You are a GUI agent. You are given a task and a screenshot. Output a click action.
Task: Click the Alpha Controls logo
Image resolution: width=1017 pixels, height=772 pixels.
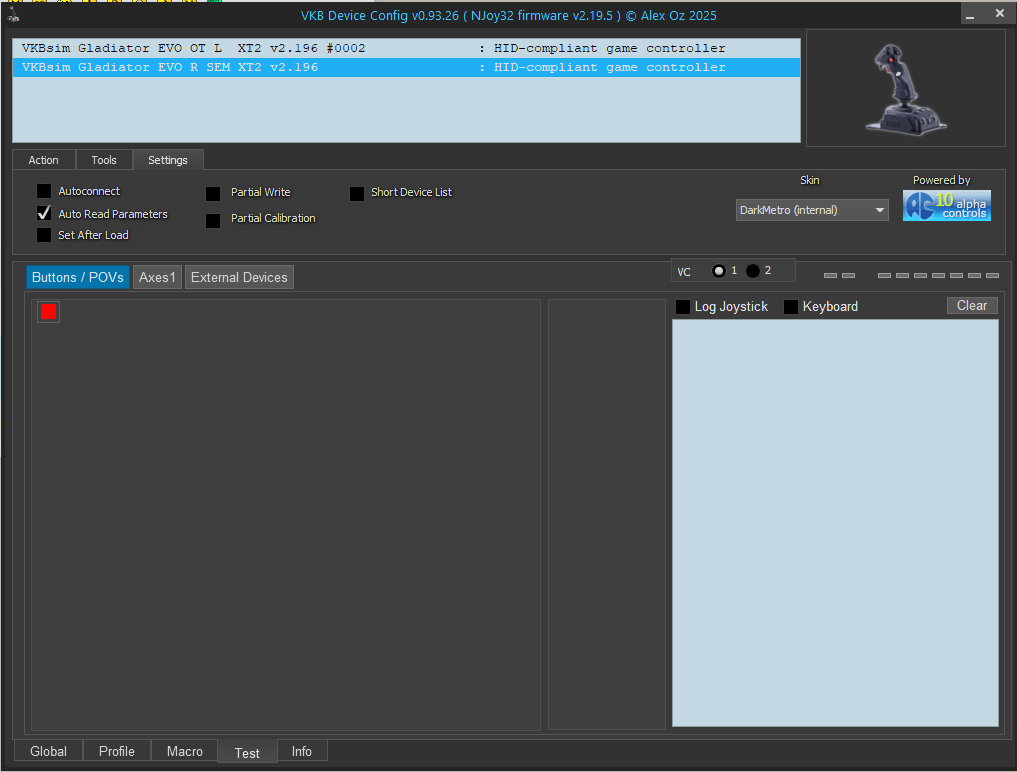click(946, 206)
